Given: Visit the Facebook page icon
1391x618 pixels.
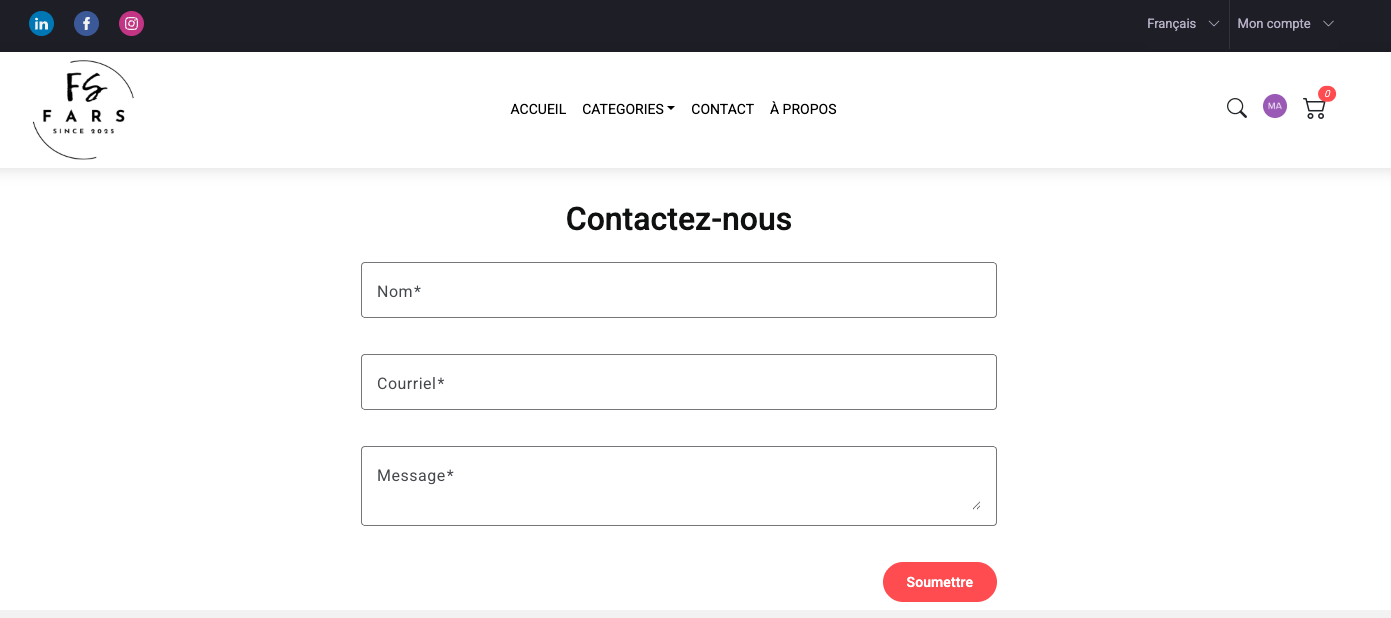Looking at the screenshot, I should (86, 24).
